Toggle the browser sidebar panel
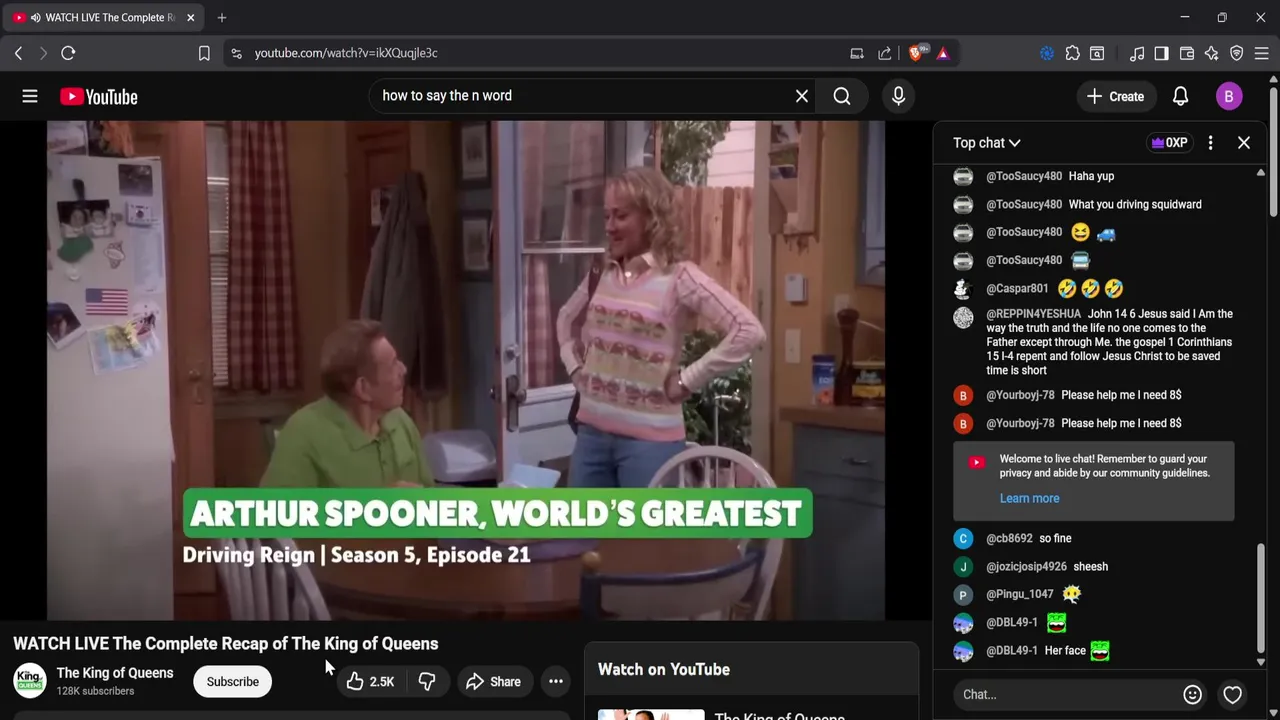Viewport: 1280px width, 720px height. click(1161, 53)
